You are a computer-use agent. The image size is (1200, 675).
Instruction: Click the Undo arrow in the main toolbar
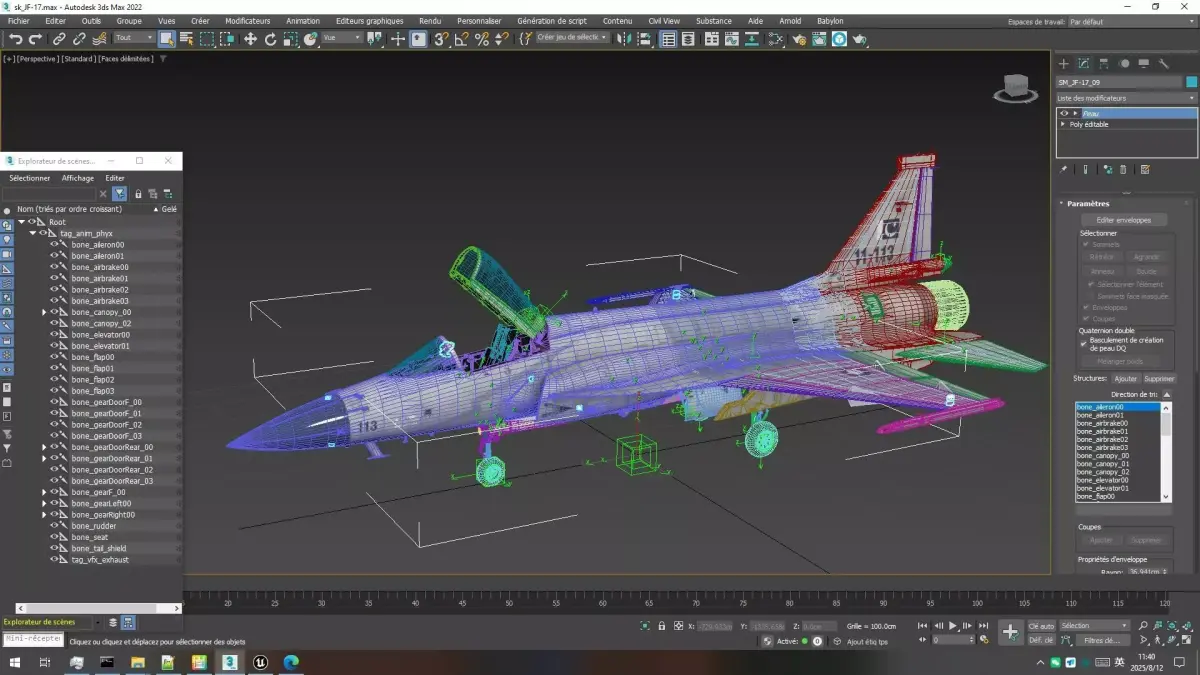15,39
